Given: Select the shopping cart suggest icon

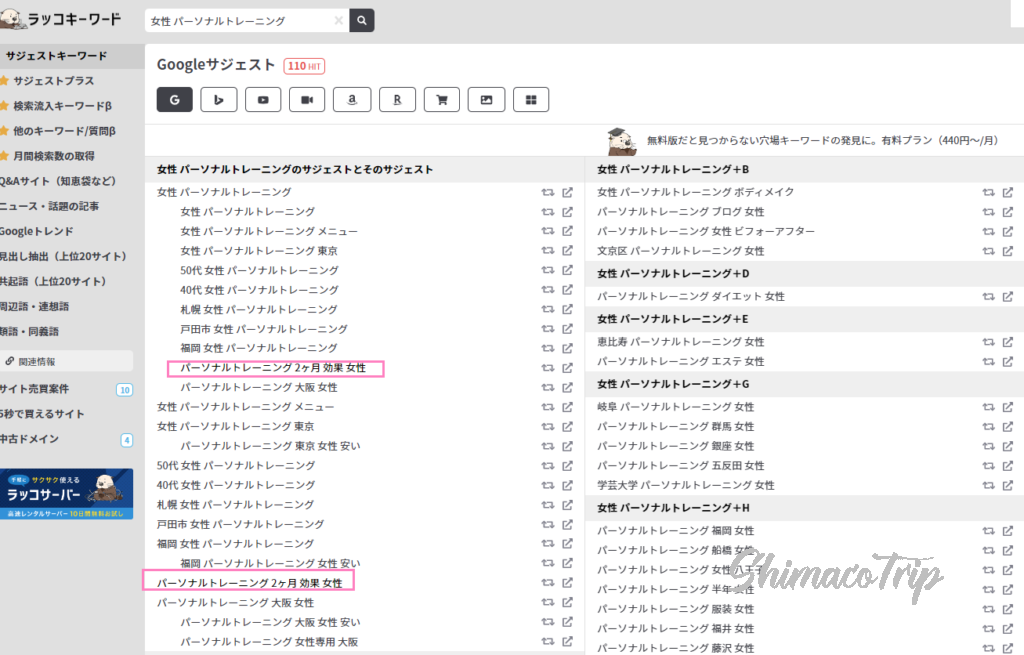Looking at the screenshot, I should [x=441, y=99].
